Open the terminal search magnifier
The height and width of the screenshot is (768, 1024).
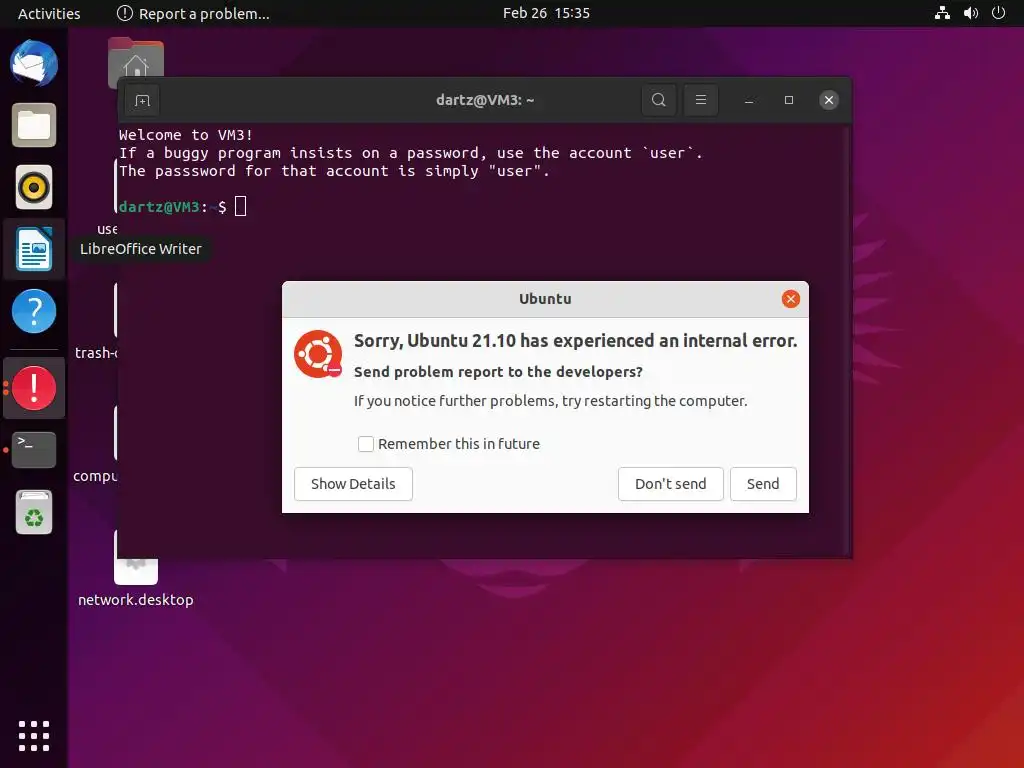coord(659,100)
